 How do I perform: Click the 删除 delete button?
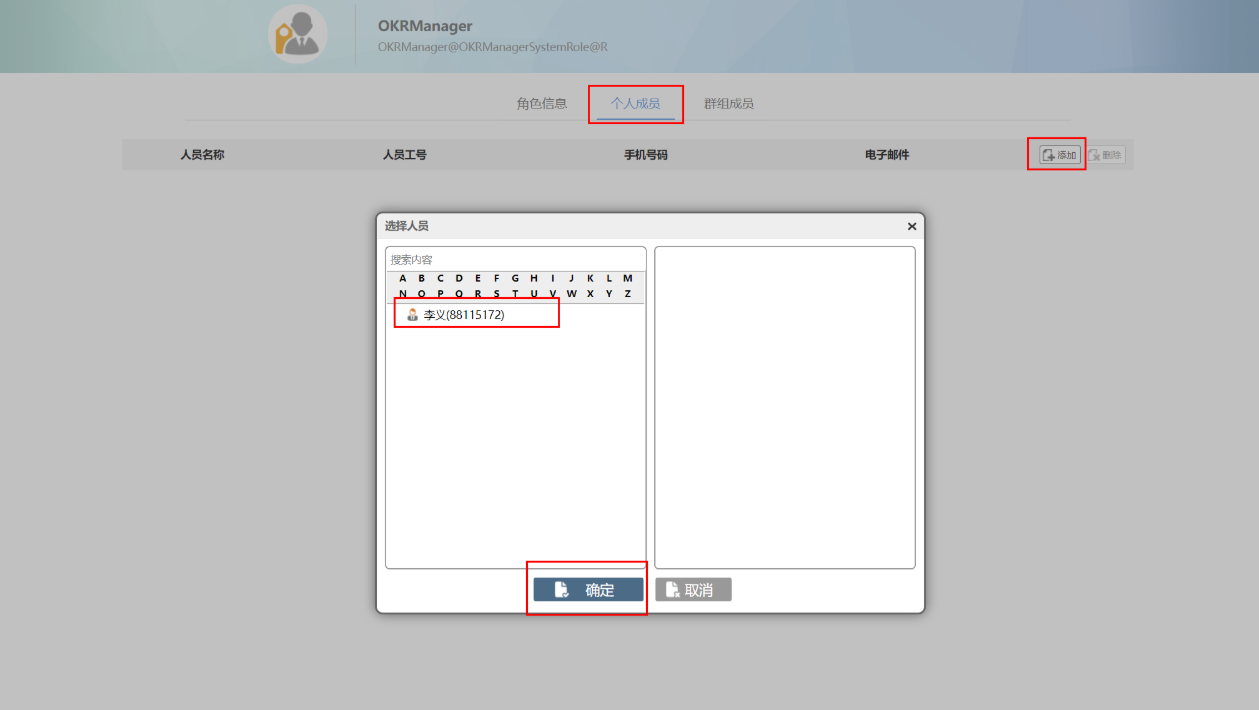click(x=1105, y=155)
